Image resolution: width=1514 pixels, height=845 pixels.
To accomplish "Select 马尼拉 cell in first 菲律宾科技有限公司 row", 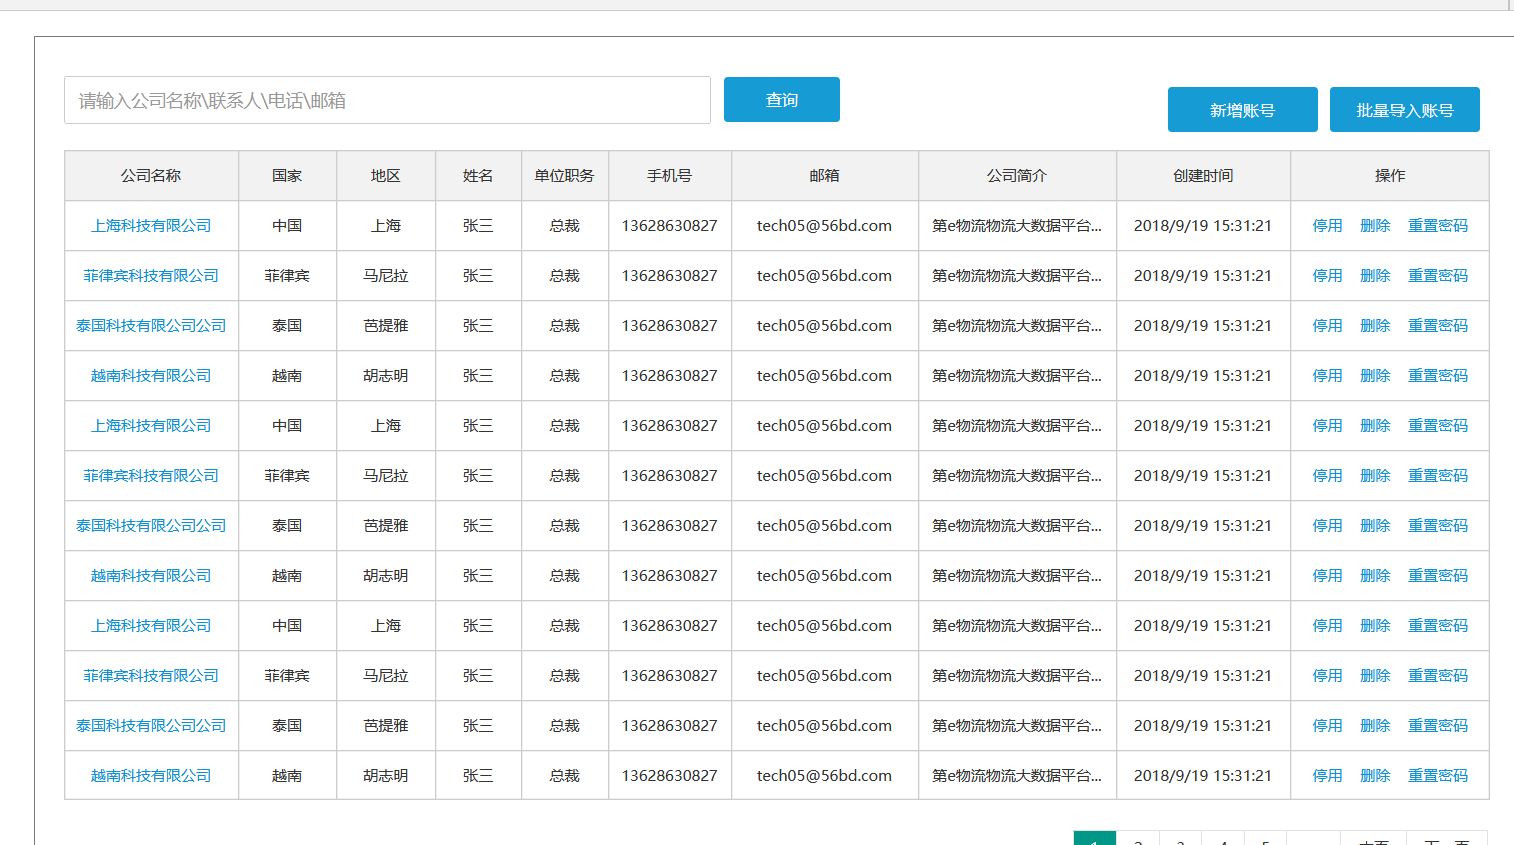I will coord(386,276).
